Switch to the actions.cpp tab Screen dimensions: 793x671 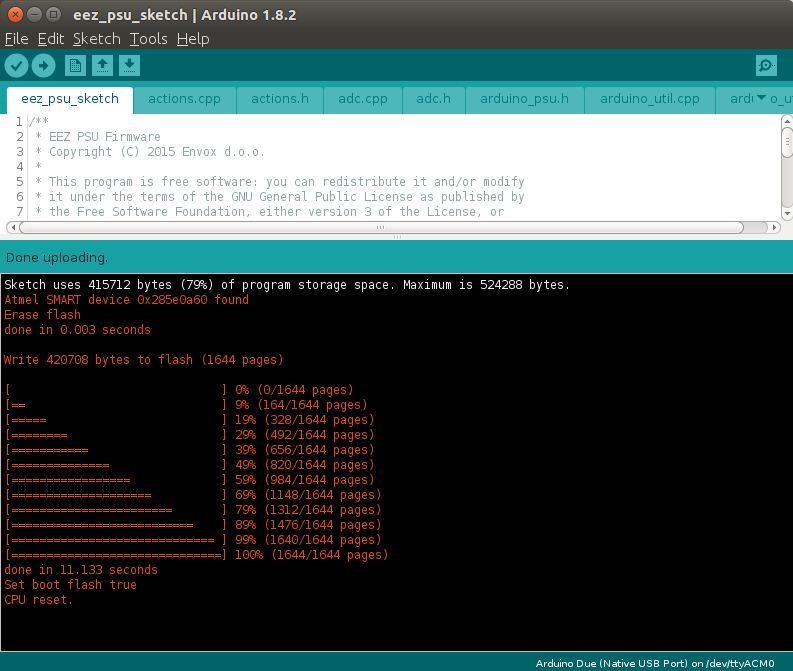click(184, 99)
